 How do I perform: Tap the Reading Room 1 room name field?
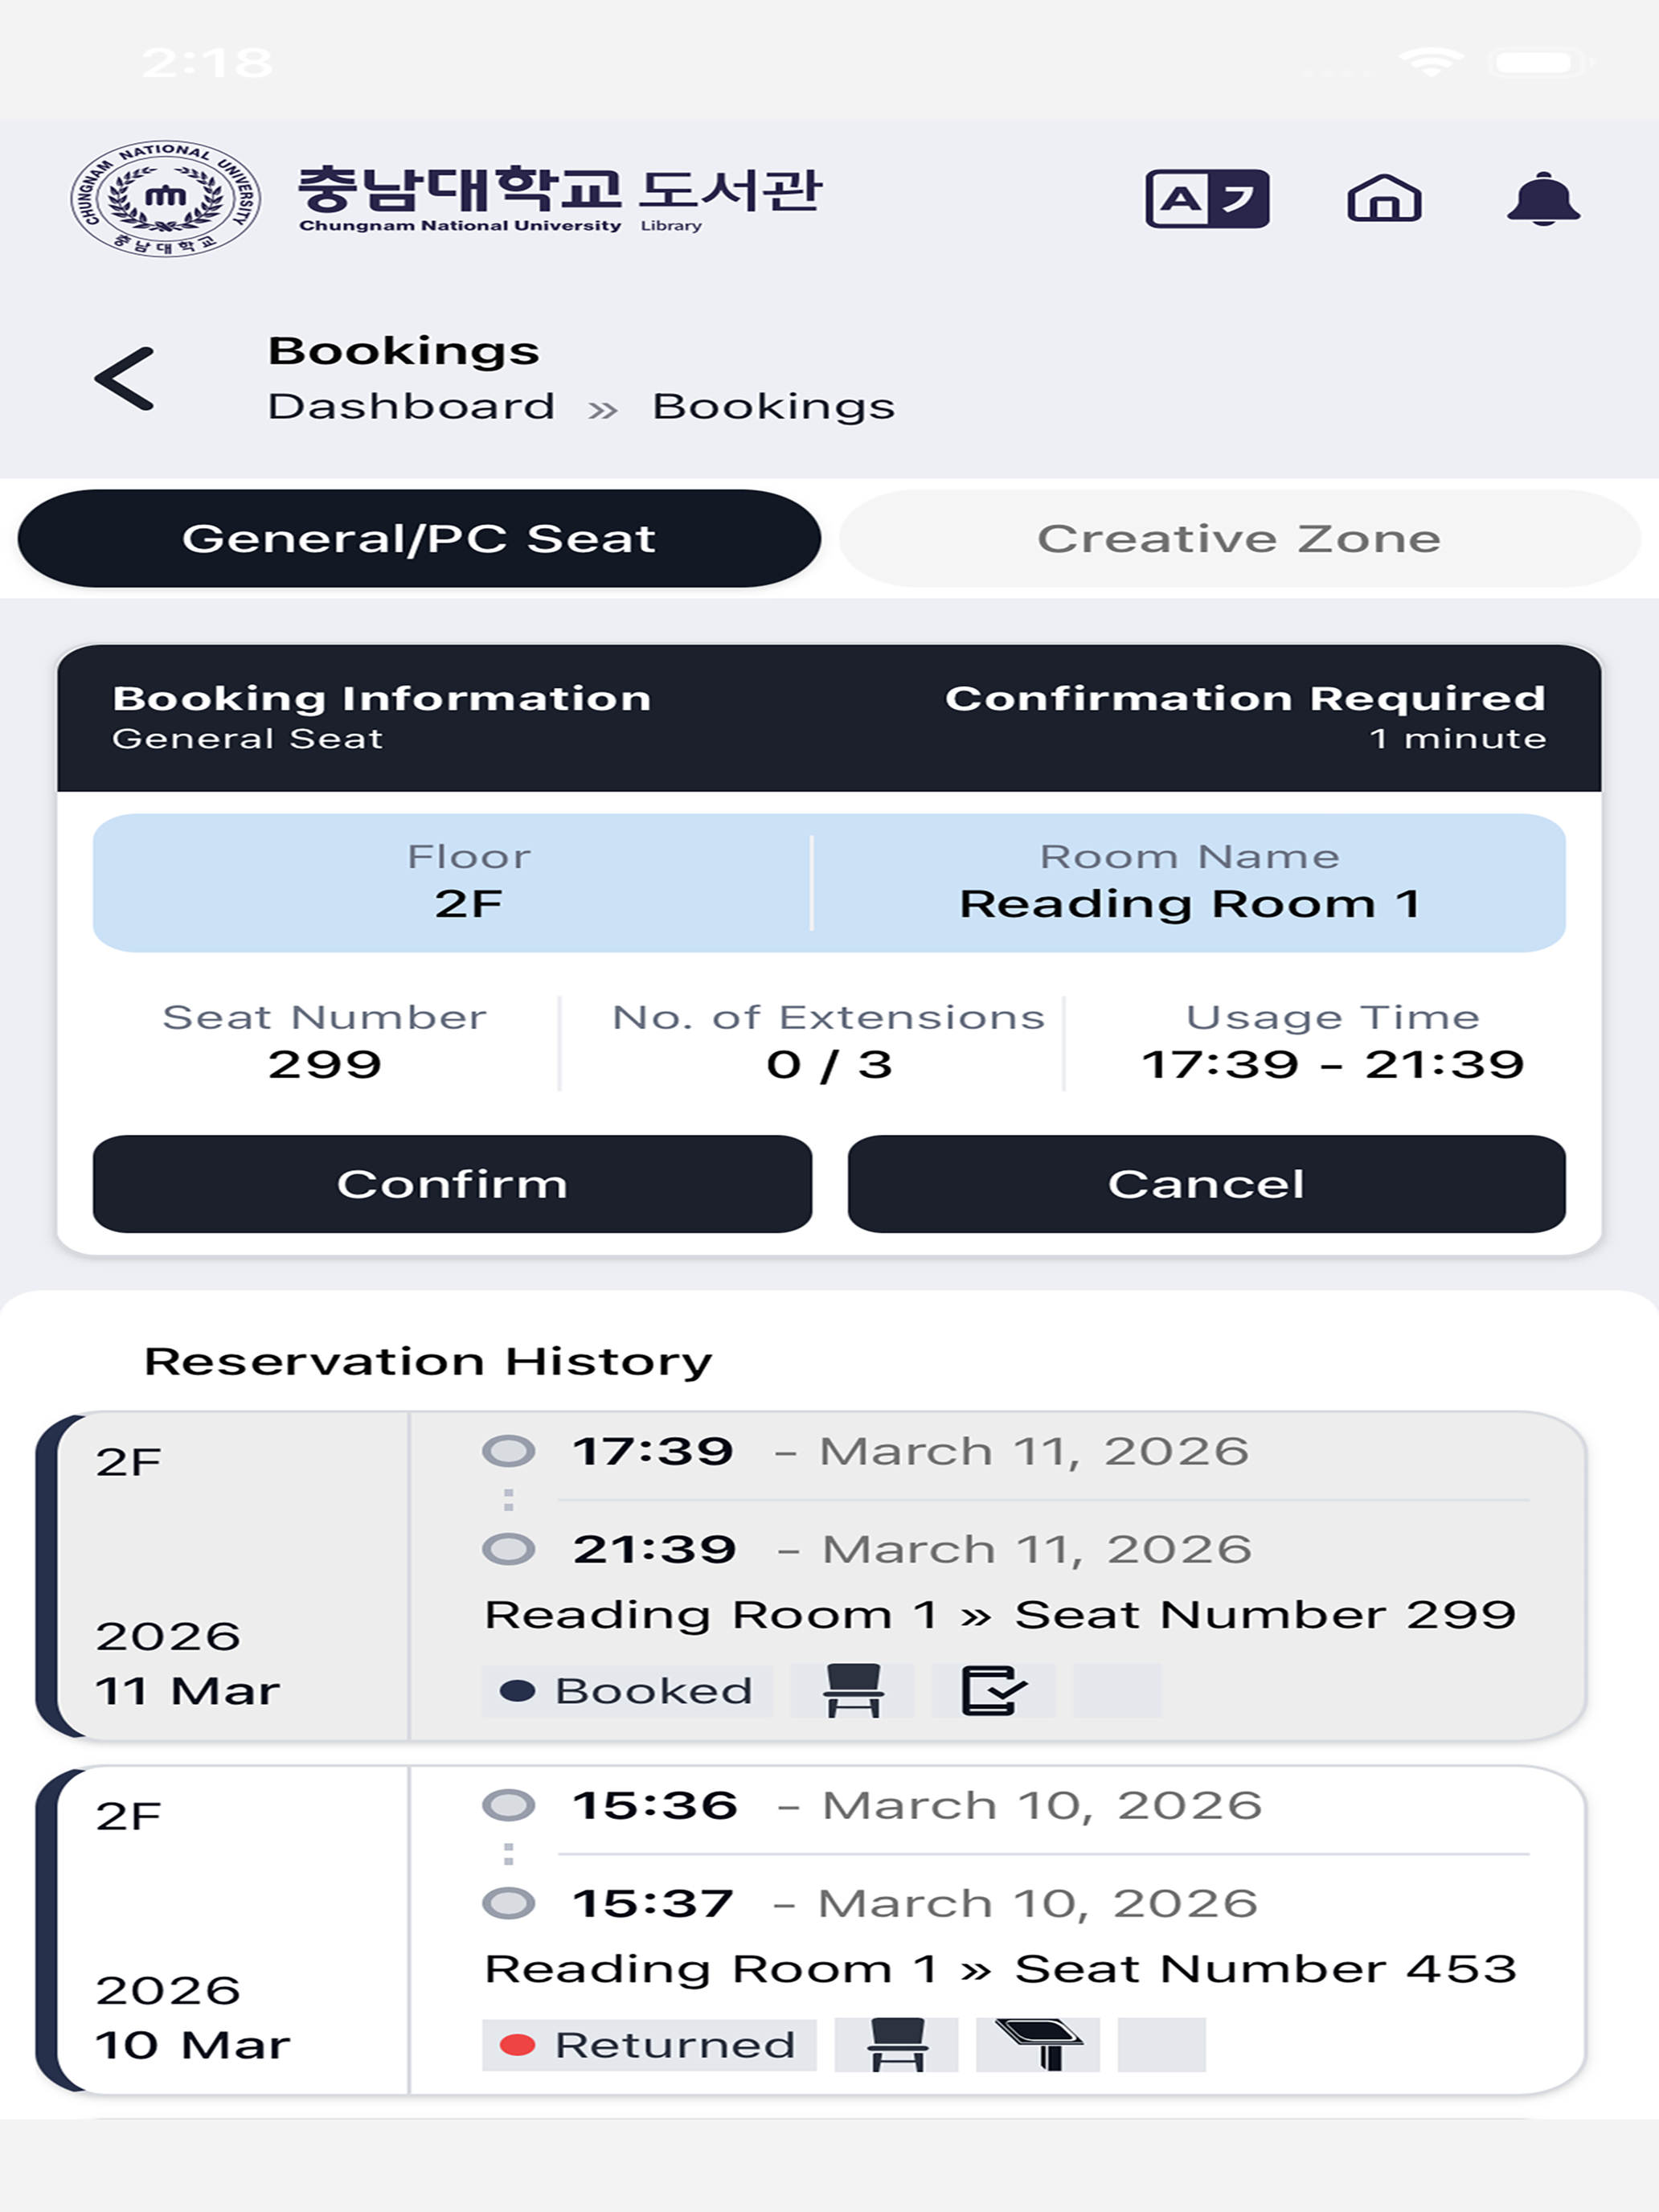point(1189,882)
